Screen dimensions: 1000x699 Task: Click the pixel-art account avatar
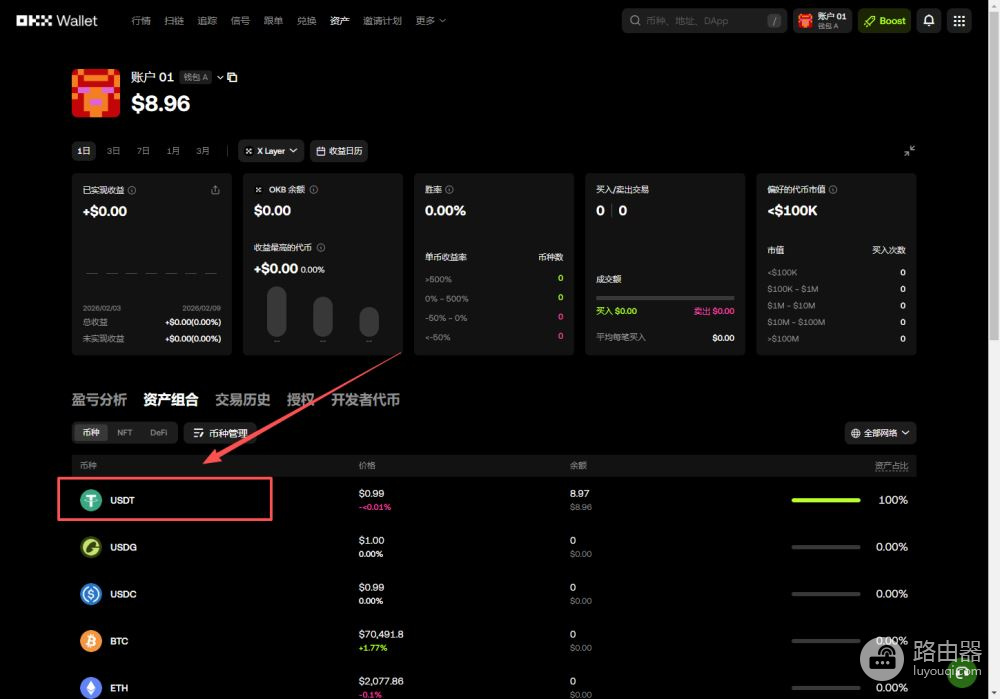tap(96, 93)
